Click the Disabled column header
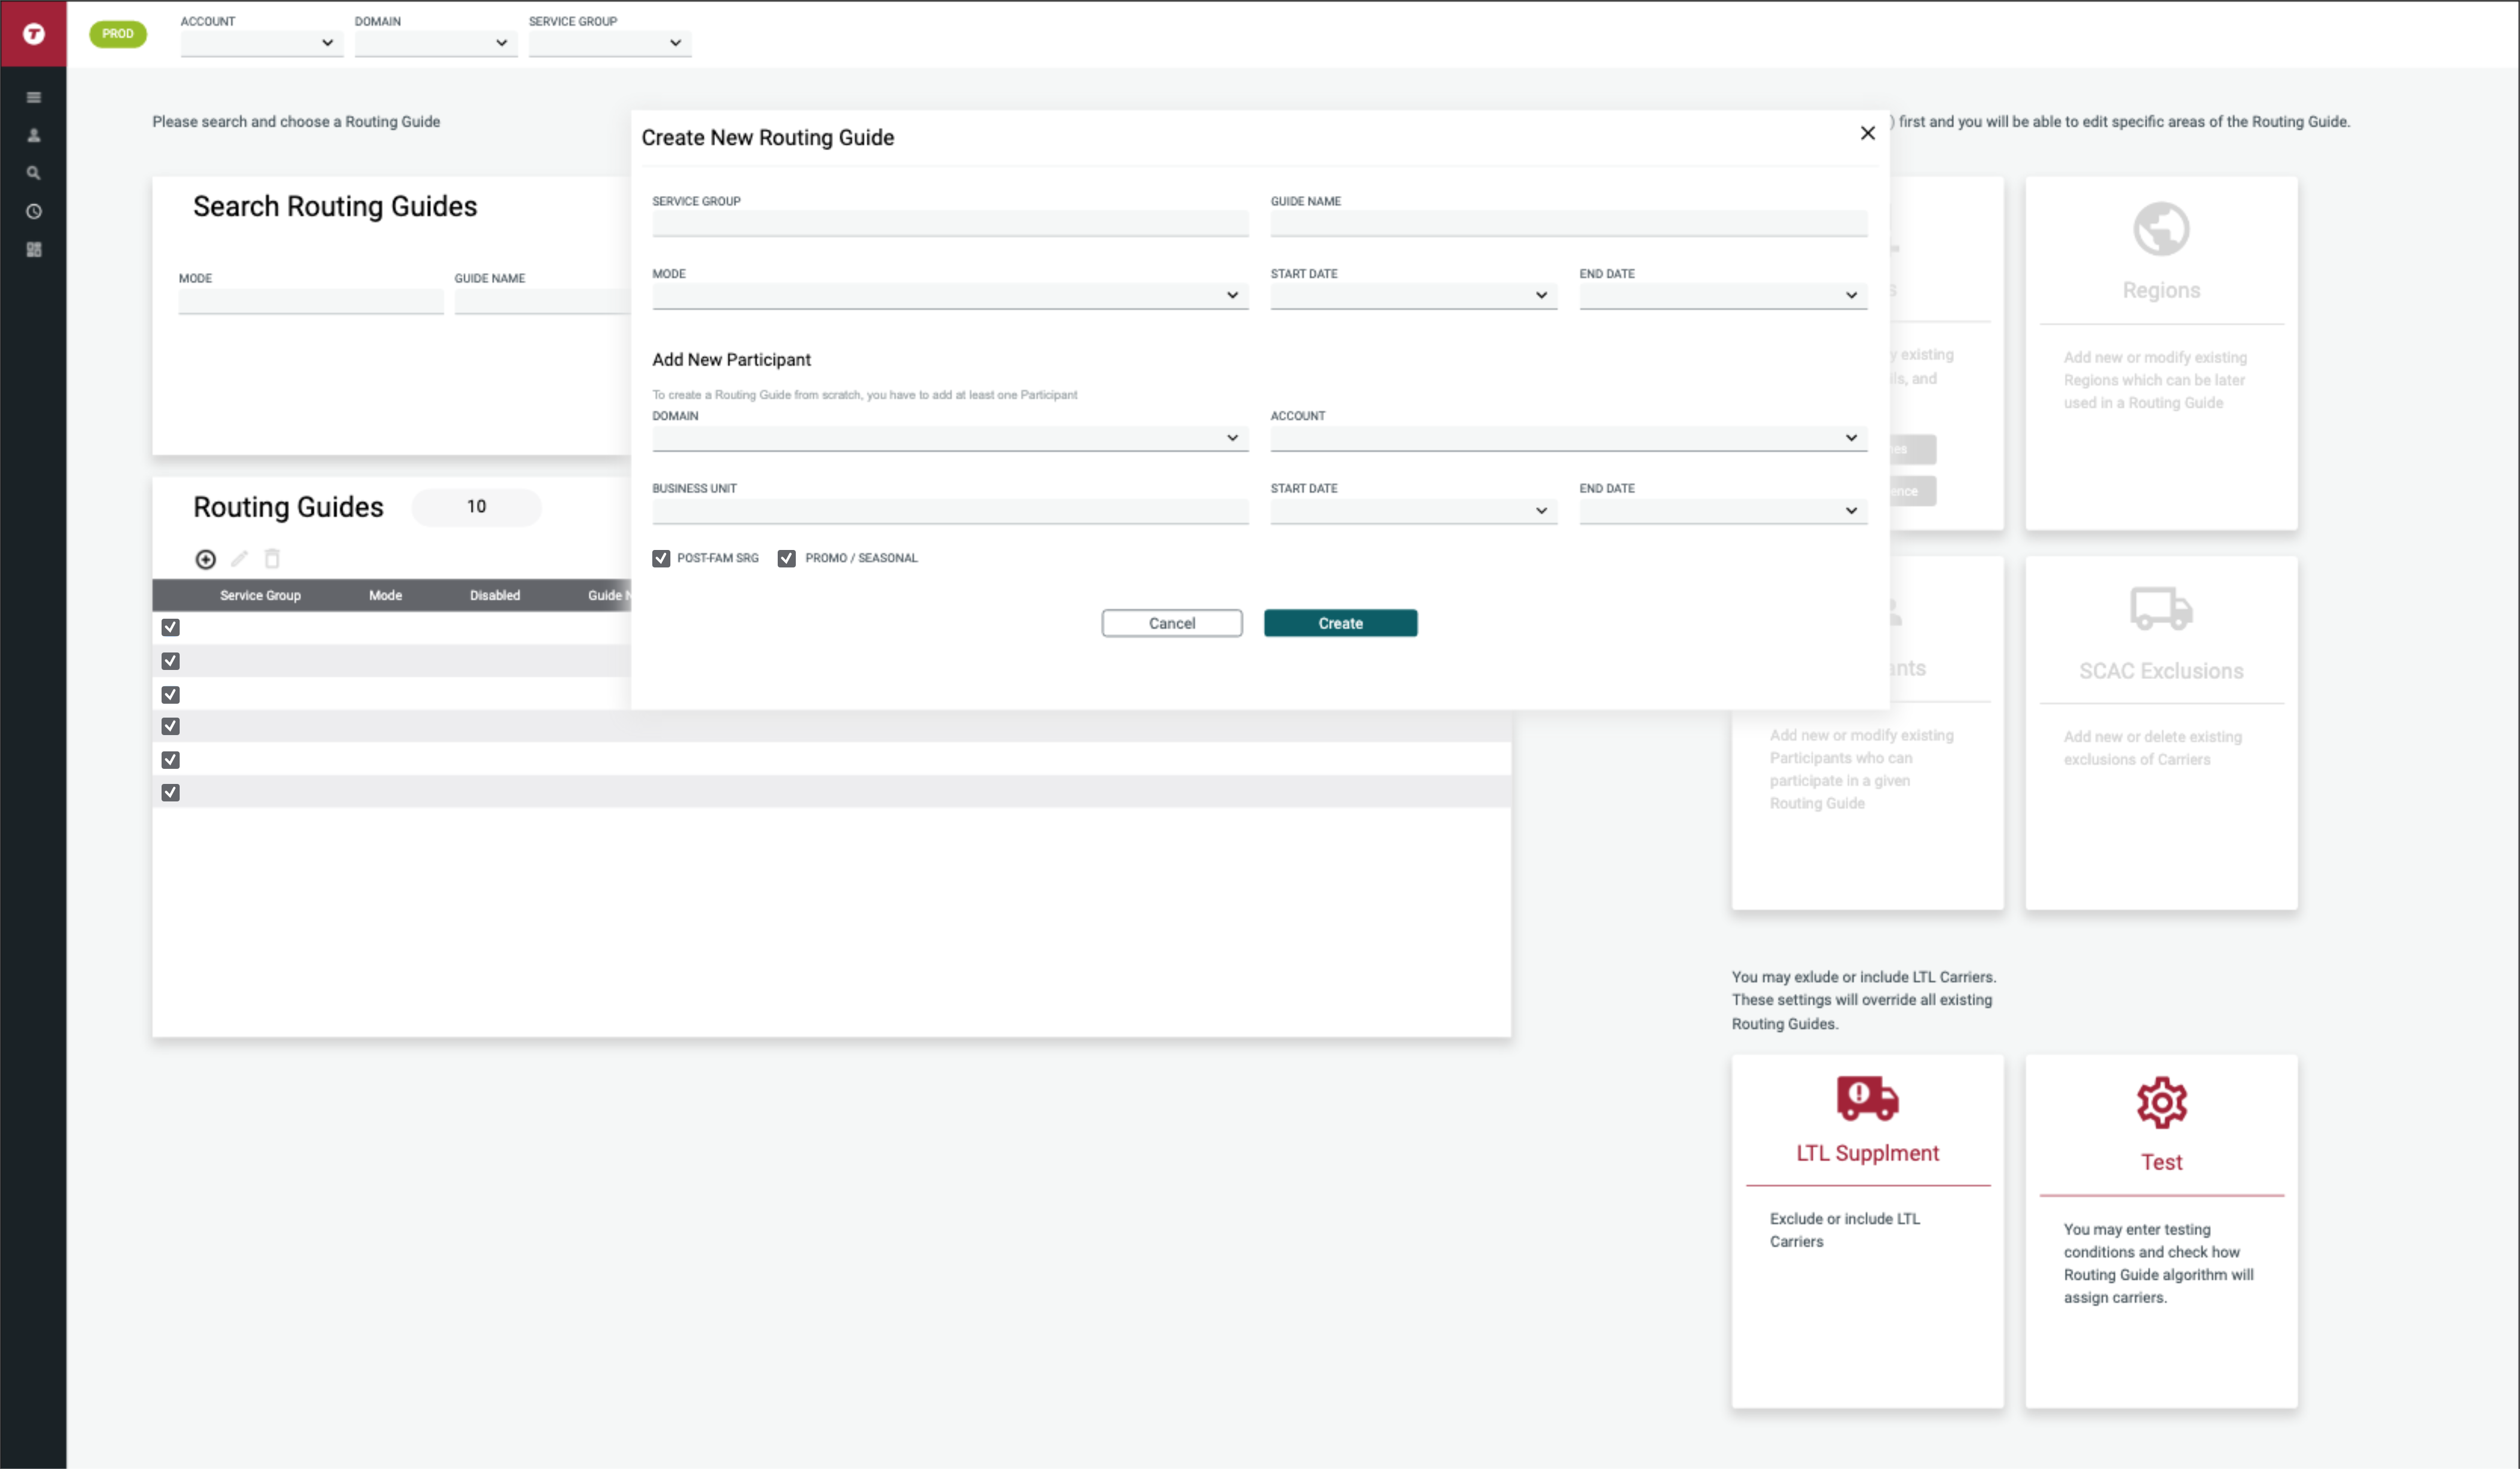The image size is (2520, 1469). tap(495, 595)
